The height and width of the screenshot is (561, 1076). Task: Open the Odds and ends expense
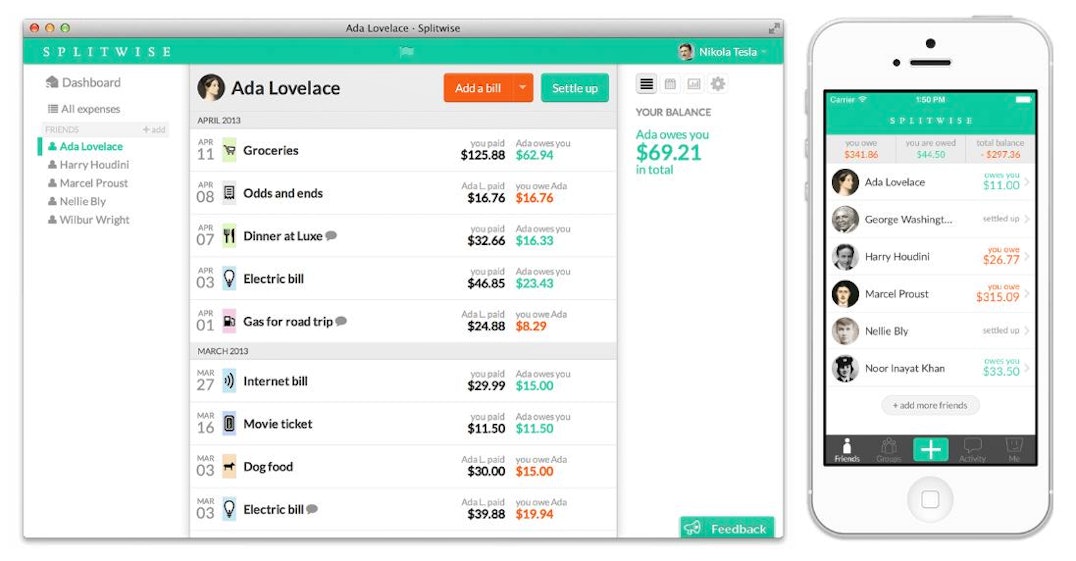[x=404, y=193]
